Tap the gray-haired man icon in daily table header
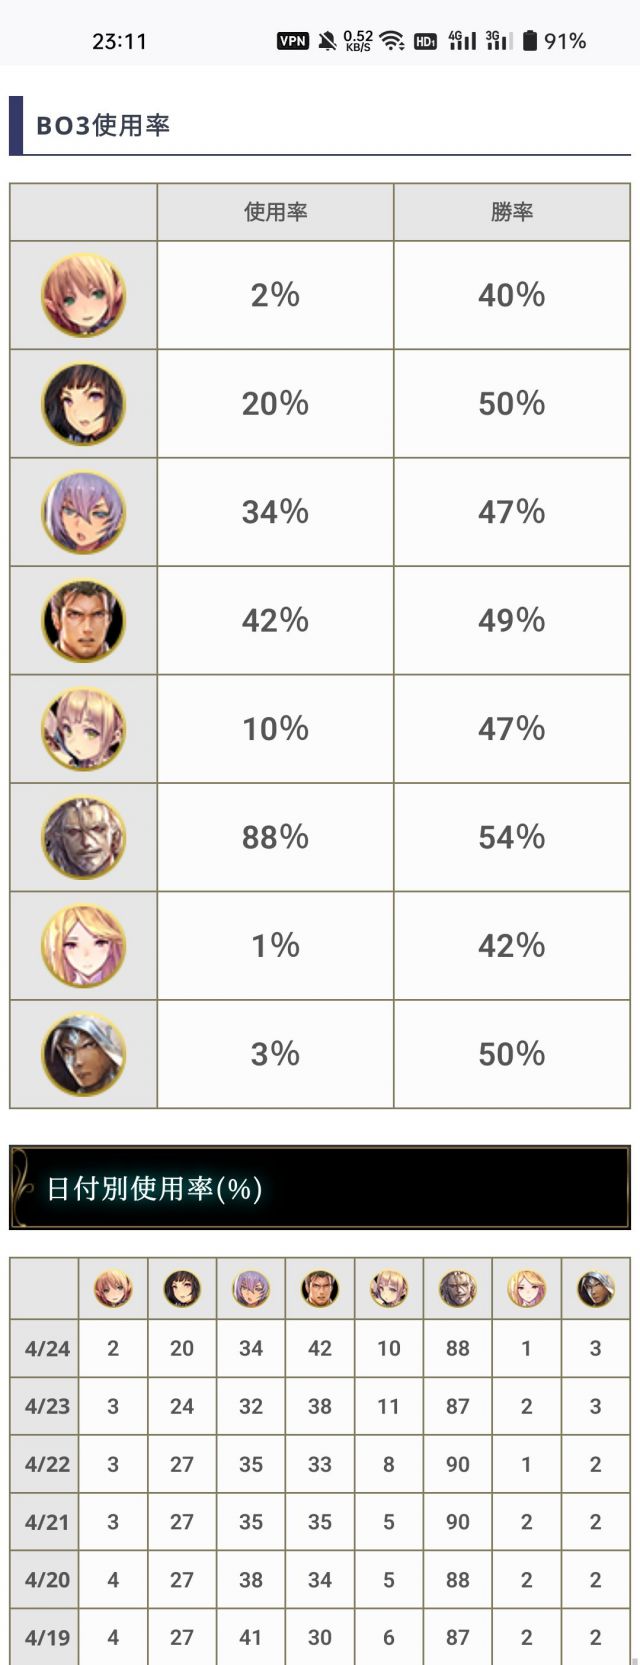 (x=458, y=1289)
